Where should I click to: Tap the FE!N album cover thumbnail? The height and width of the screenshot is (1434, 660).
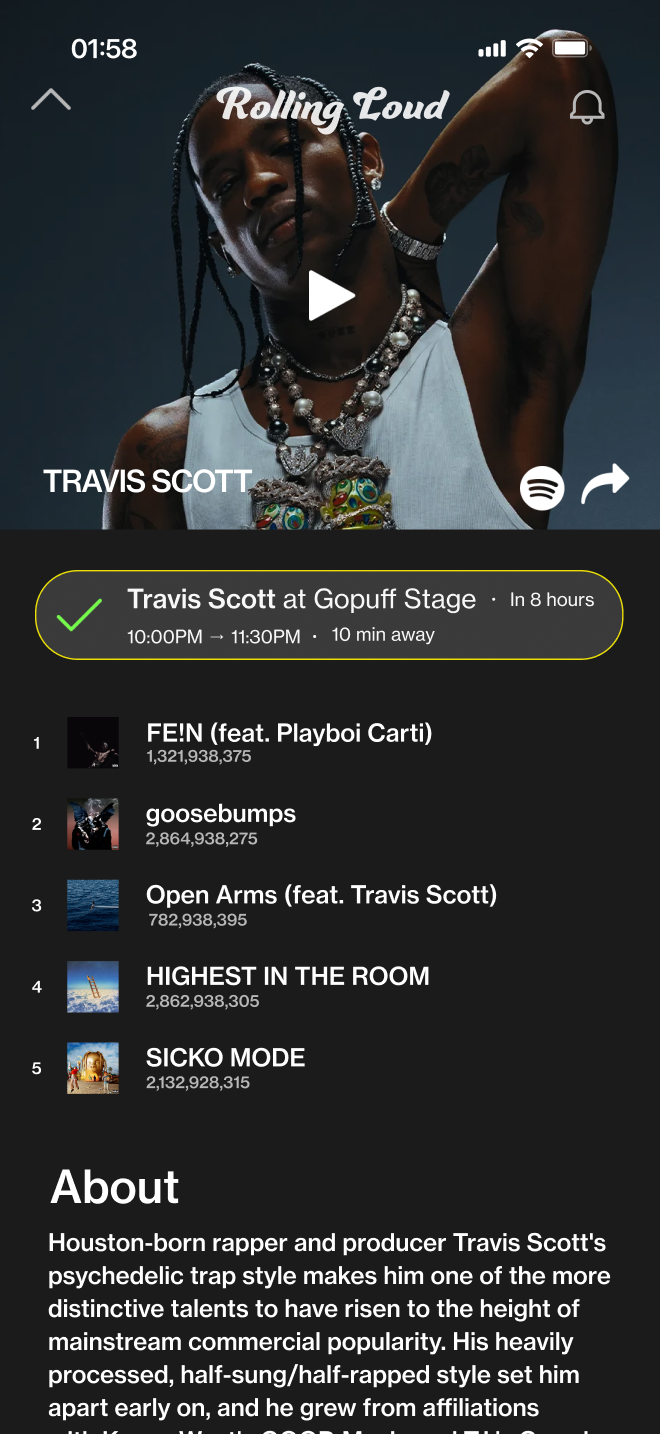tap(93, 743)
